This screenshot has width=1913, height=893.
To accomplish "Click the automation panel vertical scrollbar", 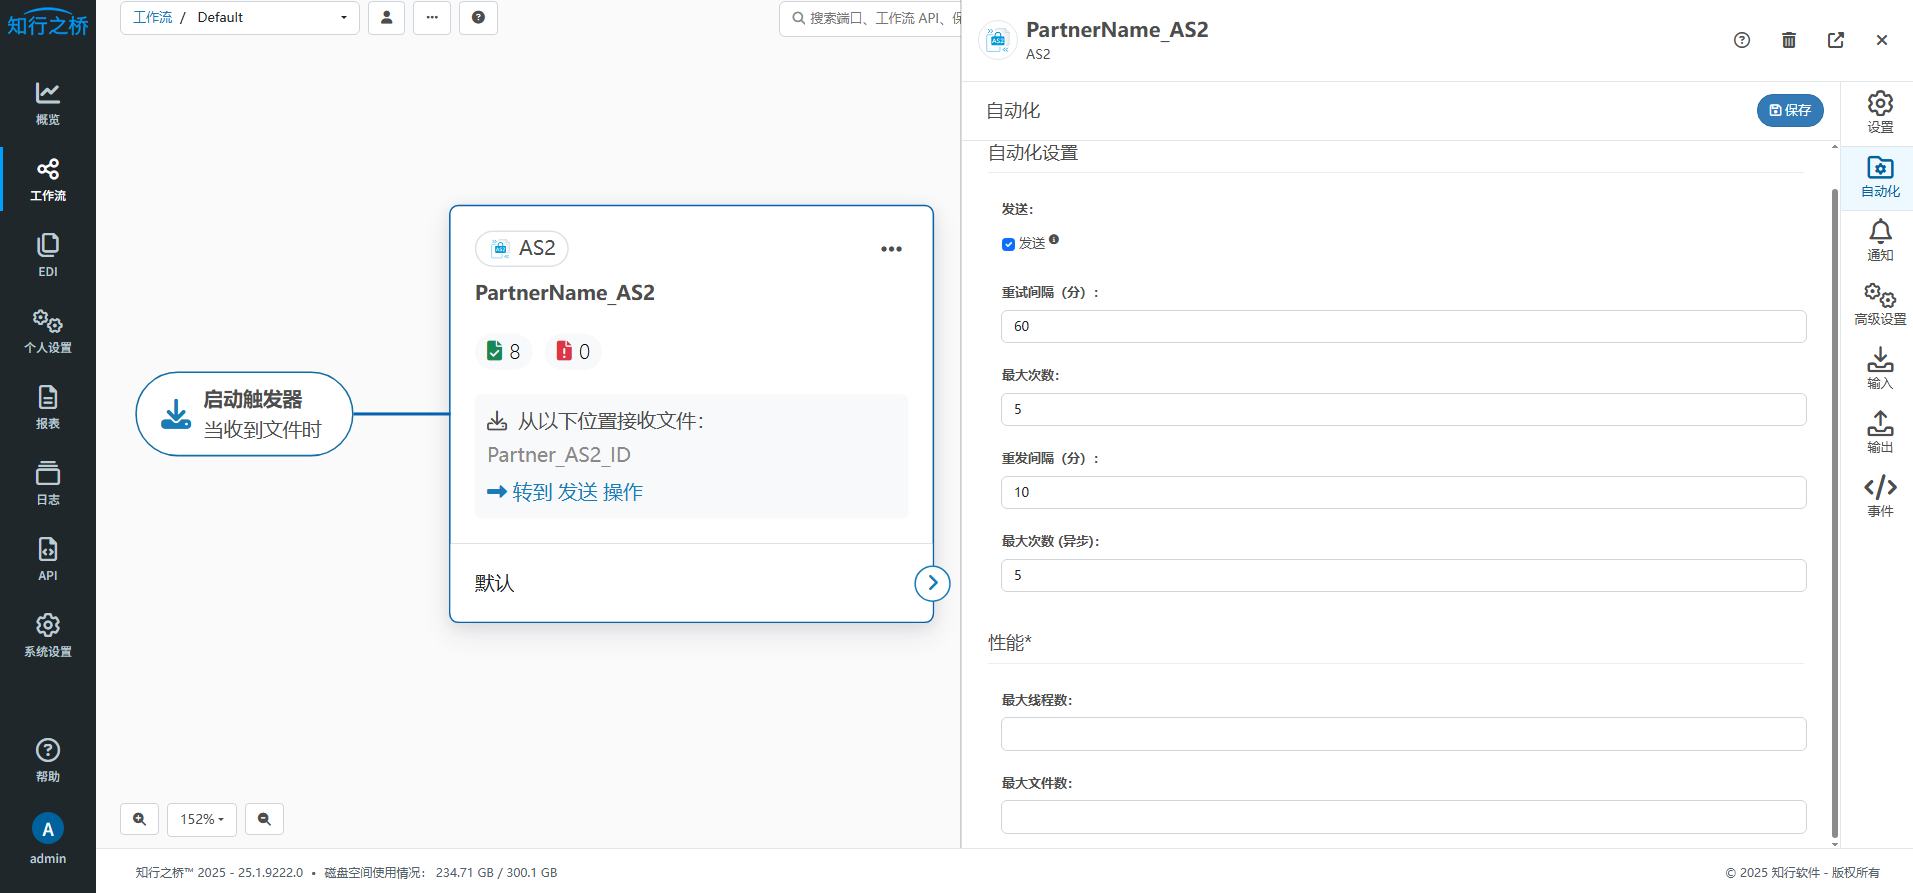I will [x=1834, y=500].
